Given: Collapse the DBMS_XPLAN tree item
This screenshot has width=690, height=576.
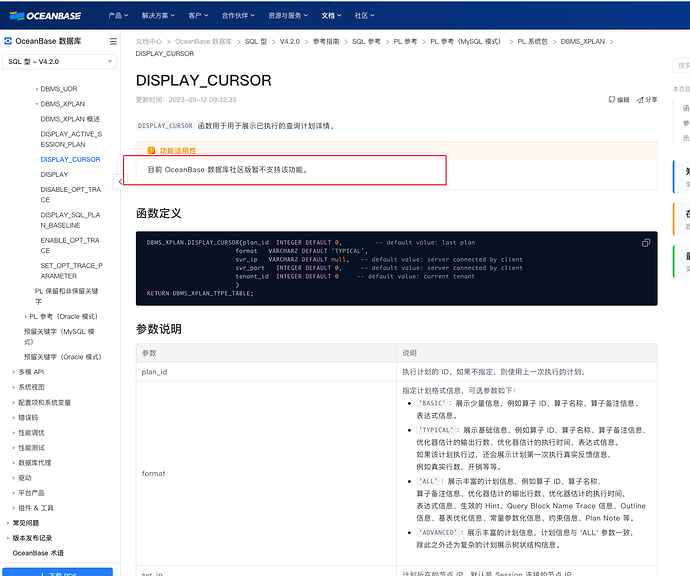Looking at the screenshot, I should coord(62,104).
